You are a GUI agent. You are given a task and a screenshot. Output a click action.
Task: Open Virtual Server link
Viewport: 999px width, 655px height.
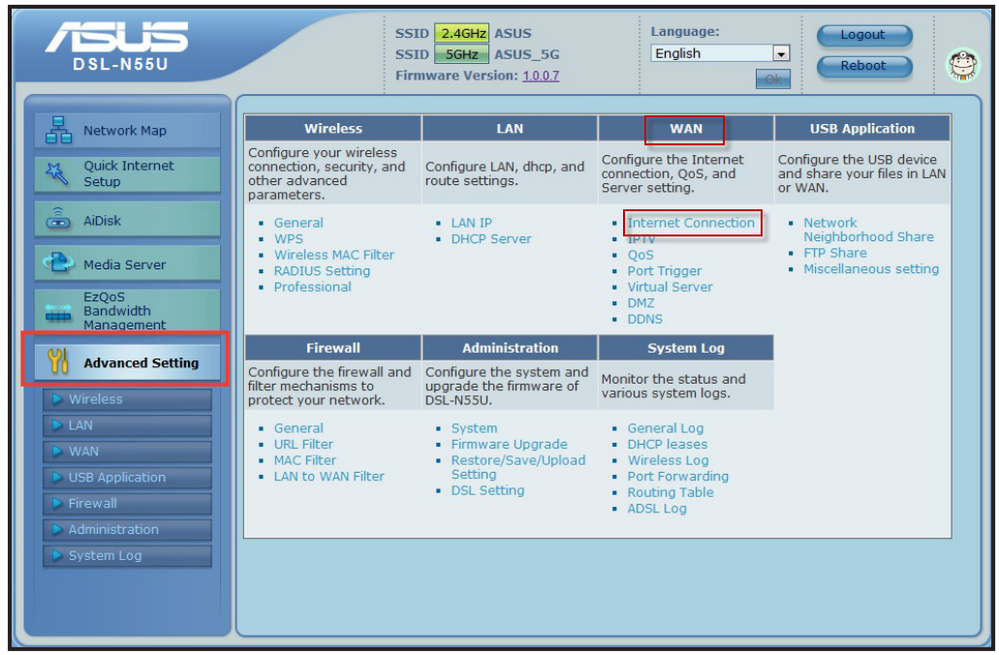(x=670, y=287)
